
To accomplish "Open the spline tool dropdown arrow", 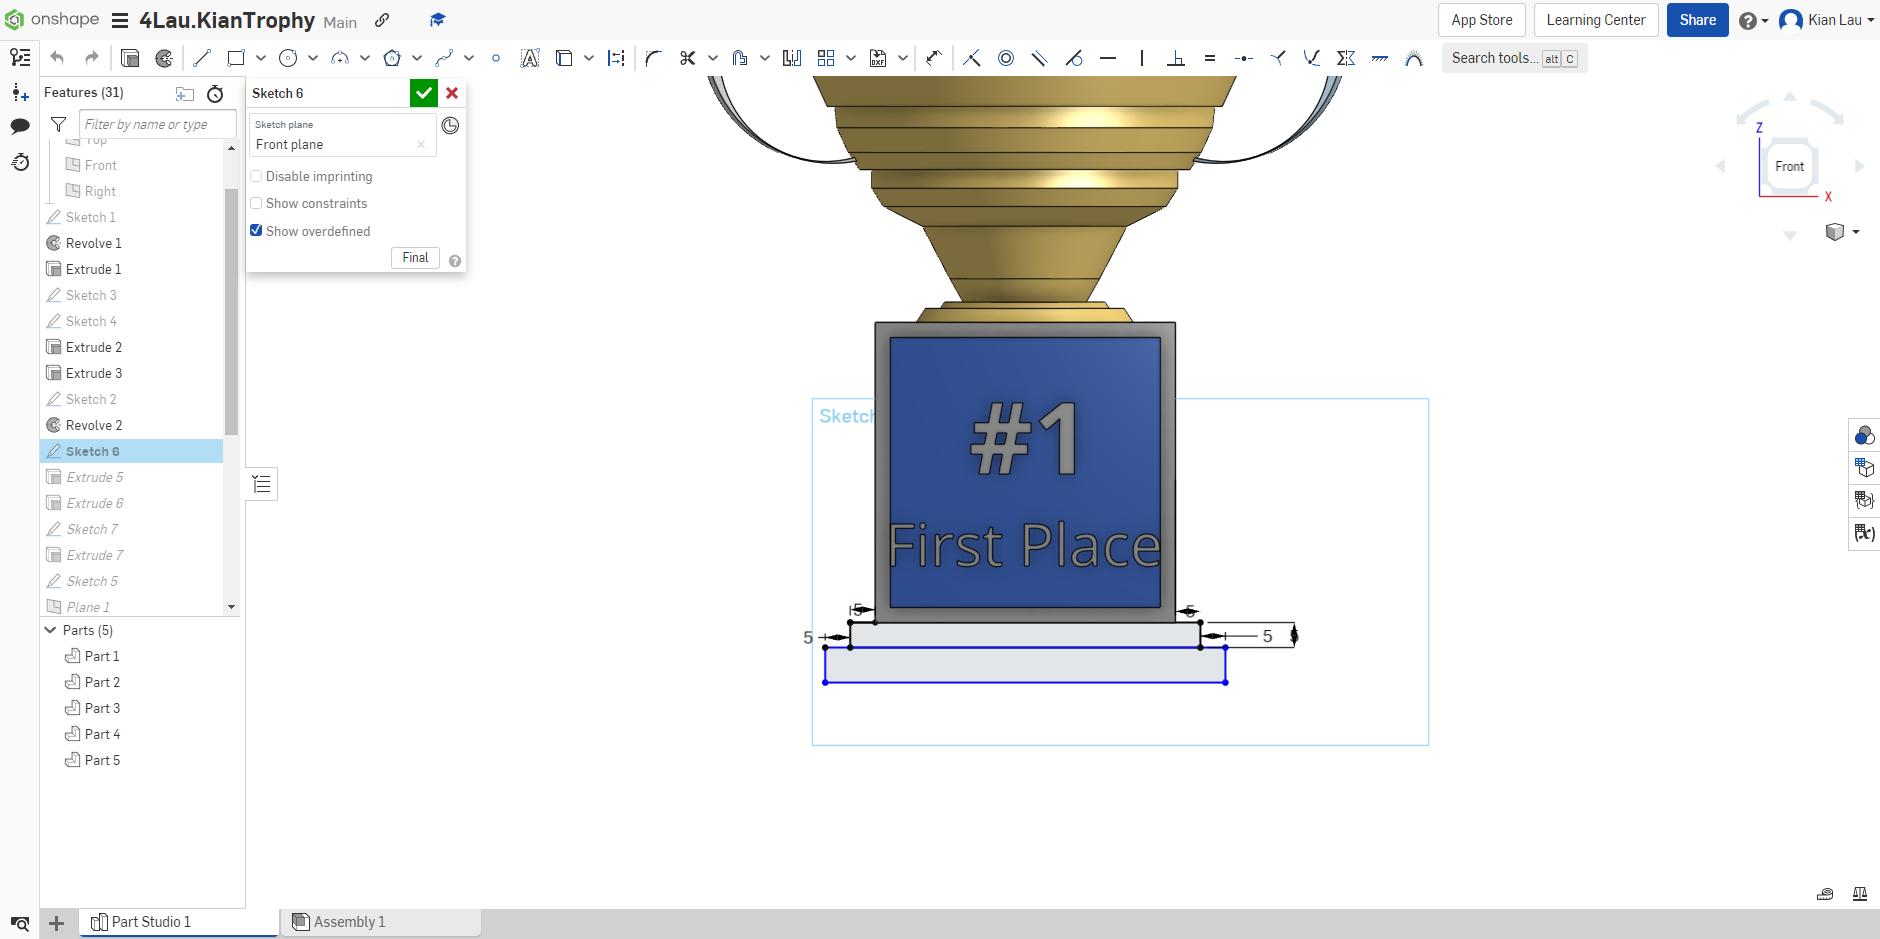I will click(x=469, y=58).
